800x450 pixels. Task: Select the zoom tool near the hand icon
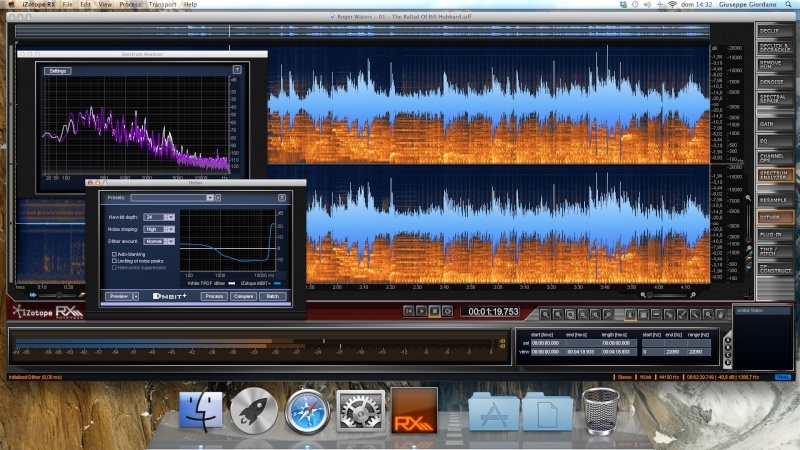tap(708, 315)
